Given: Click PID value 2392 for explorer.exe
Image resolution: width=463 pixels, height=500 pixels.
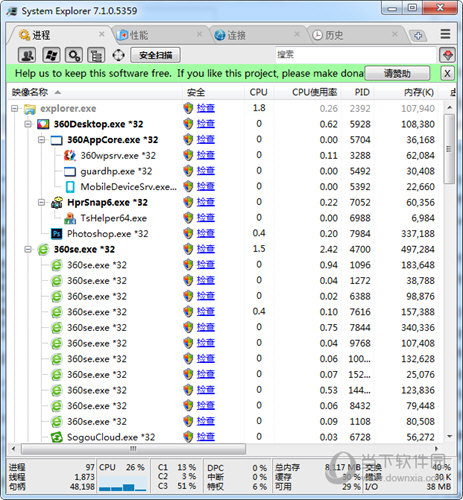Looking at the screenshot, I should pos(360,109).
